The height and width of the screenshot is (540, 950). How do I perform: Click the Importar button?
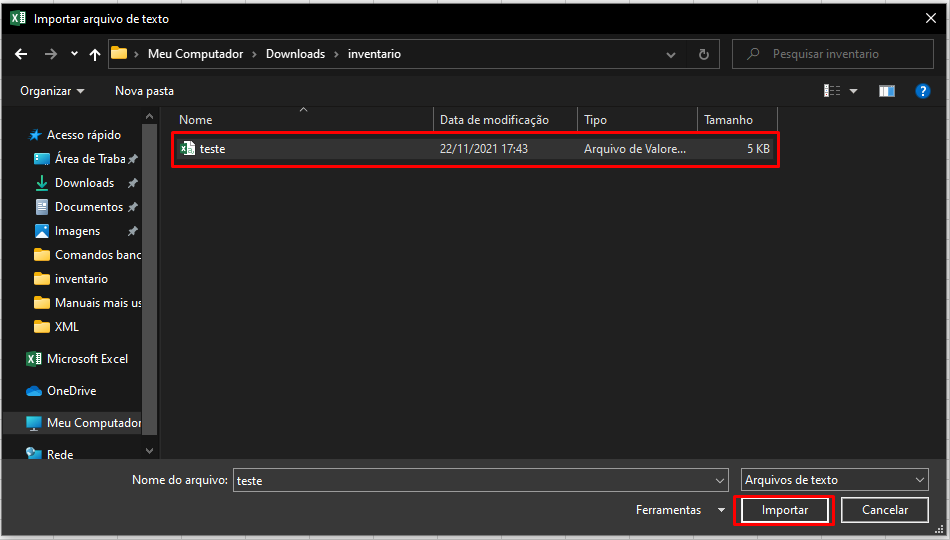785,510
